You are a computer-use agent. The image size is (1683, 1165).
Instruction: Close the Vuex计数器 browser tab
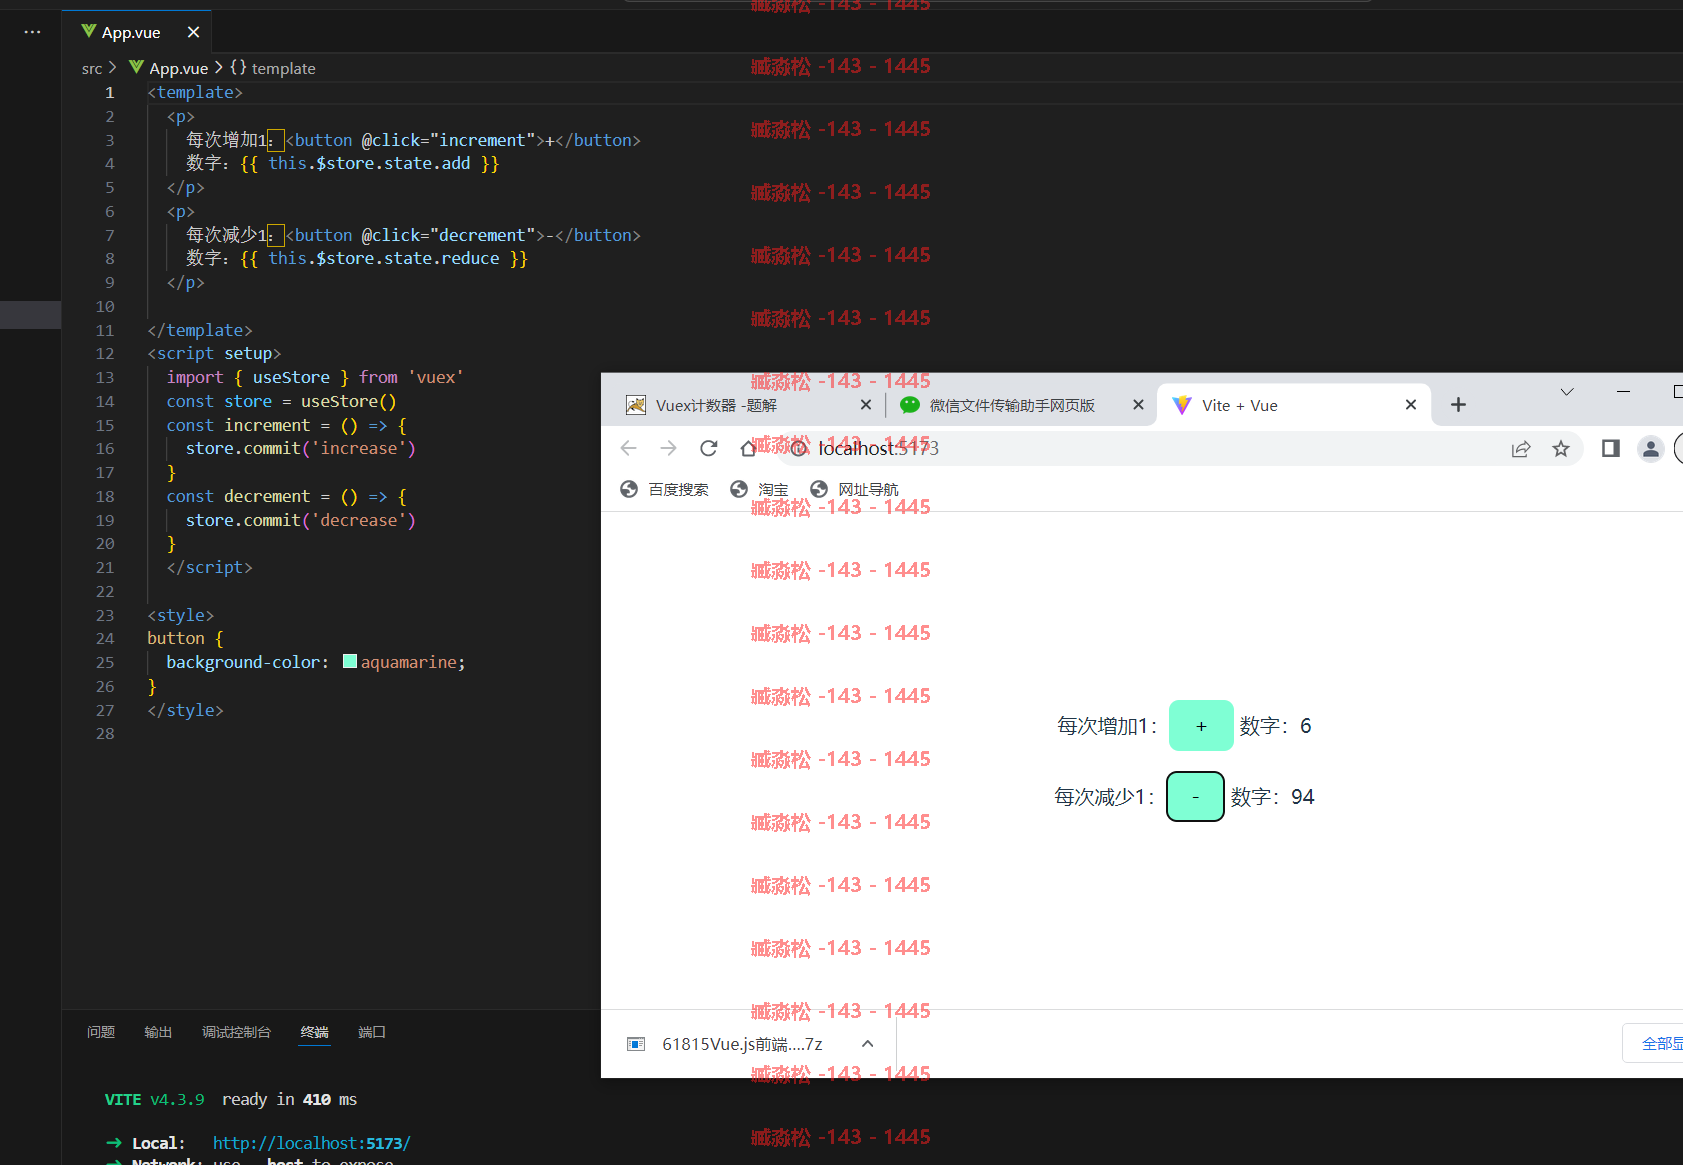pos(866,405)
